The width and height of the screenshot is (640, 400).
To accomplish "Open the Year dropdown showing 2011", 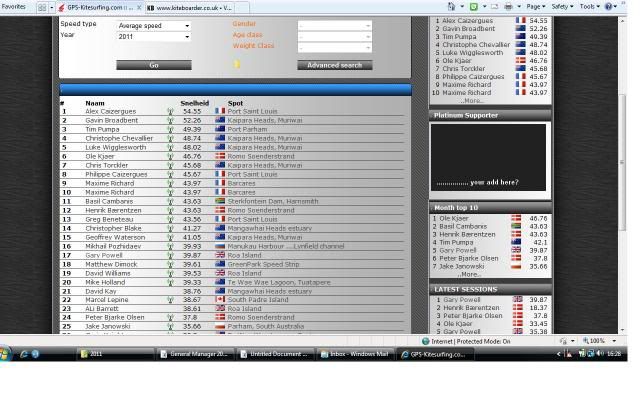I will pos(153,37).
